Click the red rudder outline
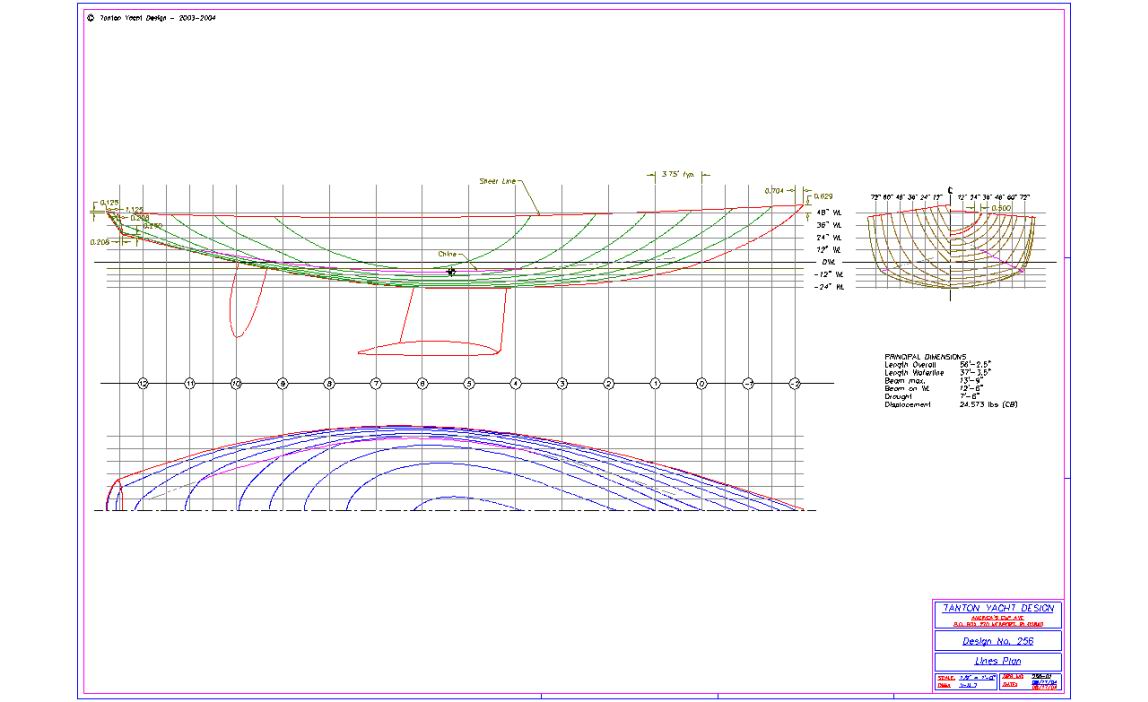 (245, 305)
